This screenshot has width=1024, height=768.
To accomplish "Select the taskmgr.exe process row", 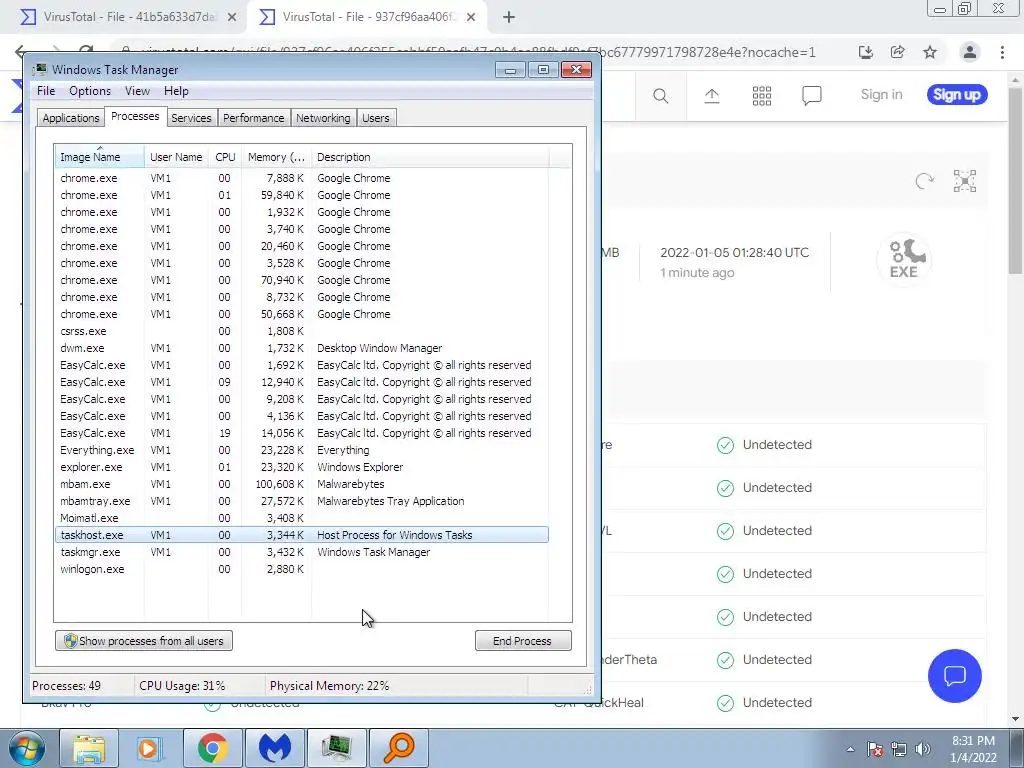I will click(302, 552).
